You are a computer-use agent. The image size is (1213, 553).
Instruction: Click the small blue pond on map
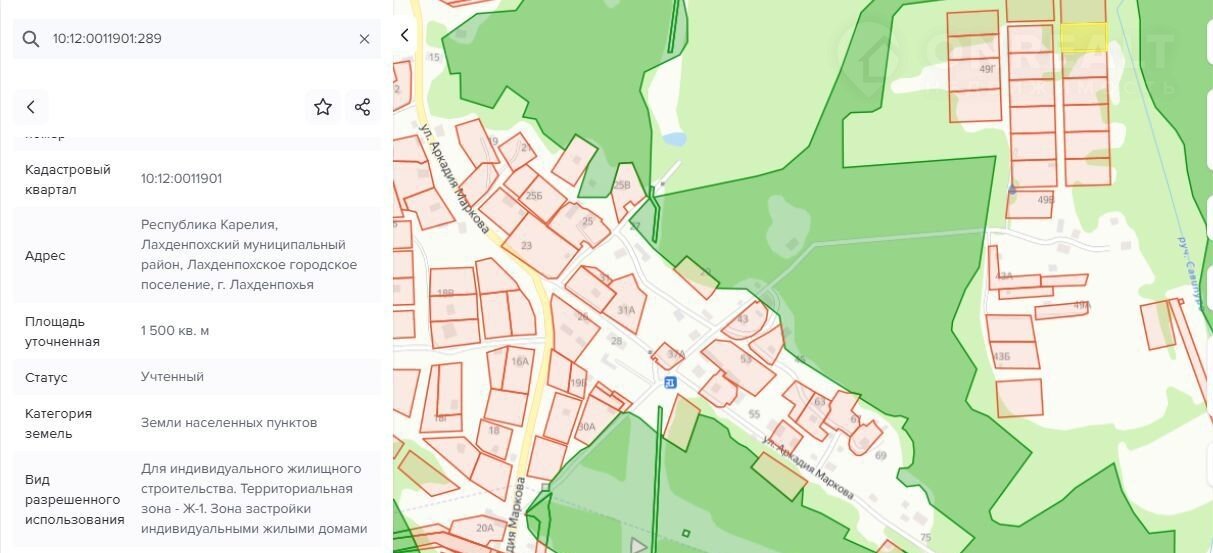pyautogui.click(x=674, y=139)
